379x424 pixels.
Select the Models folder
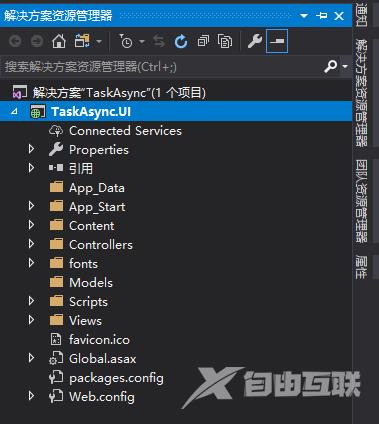(91, 283)
